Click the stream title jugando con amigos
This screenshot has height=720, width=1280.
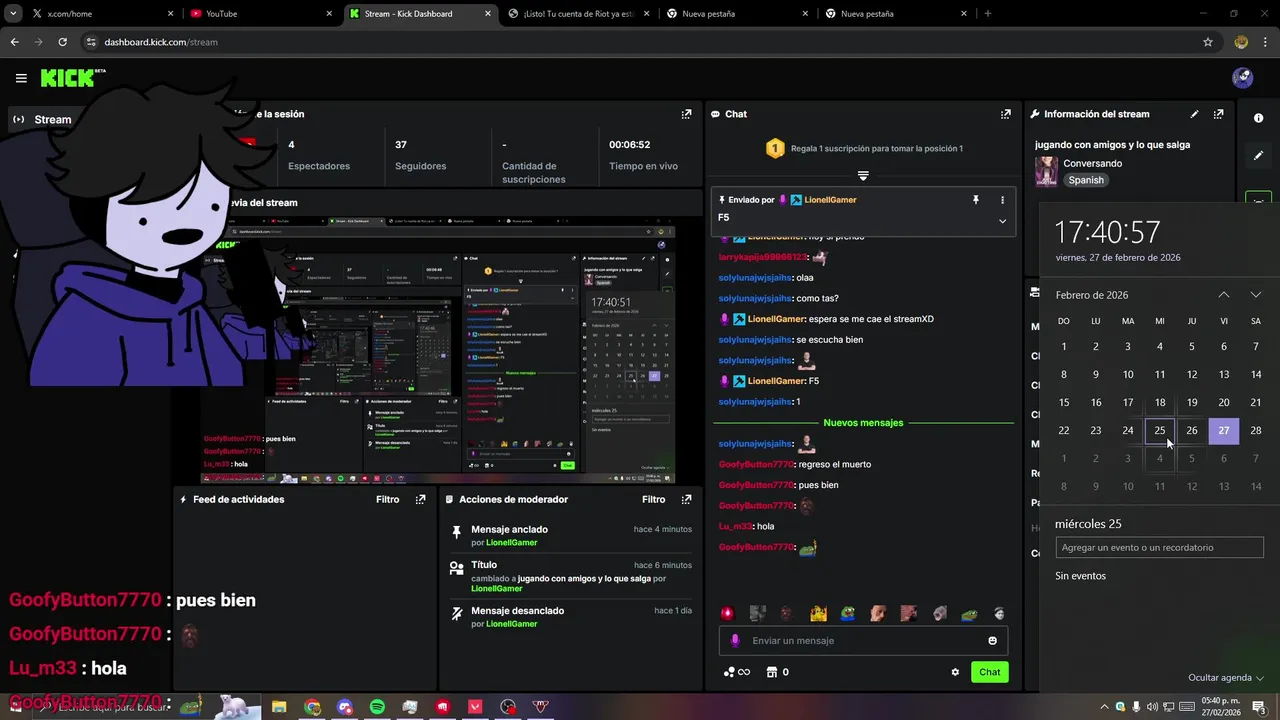(x=1112, y=144)
